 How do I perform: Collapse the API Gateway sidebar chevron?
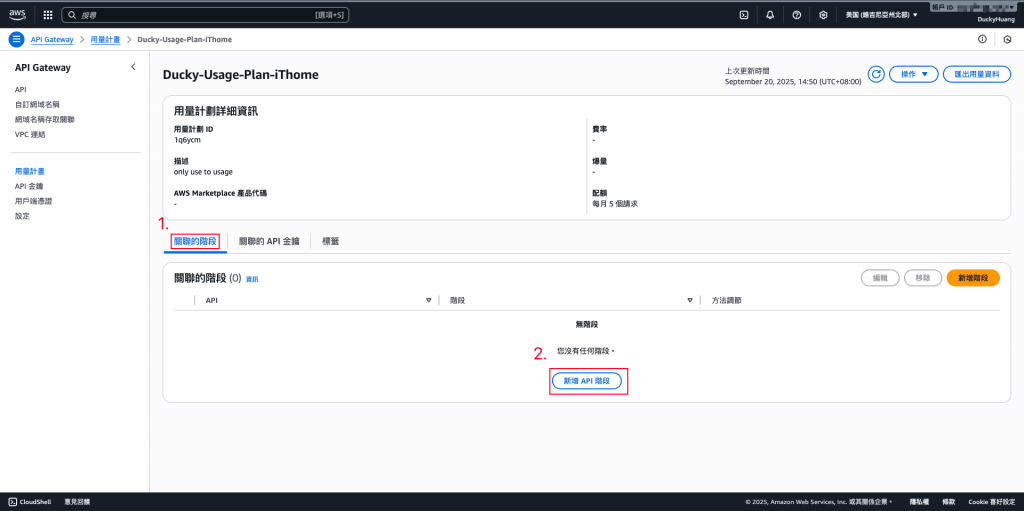click(133, 67)
